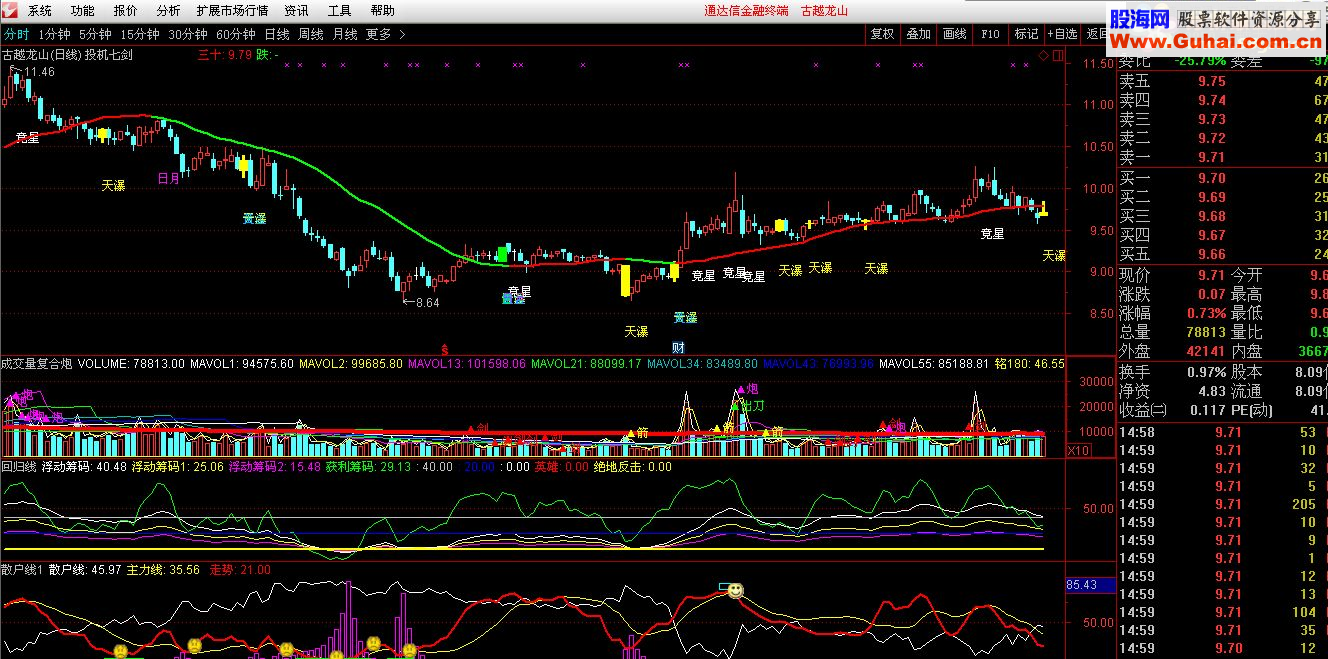Image resolution: width=1328 pixels, height=659 pixels.
Task: Open the 功能 menu
Action: (x=83, y=11)
